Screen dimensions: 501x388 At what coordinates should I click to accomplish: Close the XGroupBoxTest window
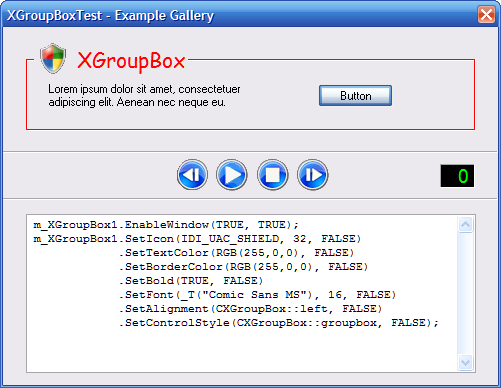(486, 15)
